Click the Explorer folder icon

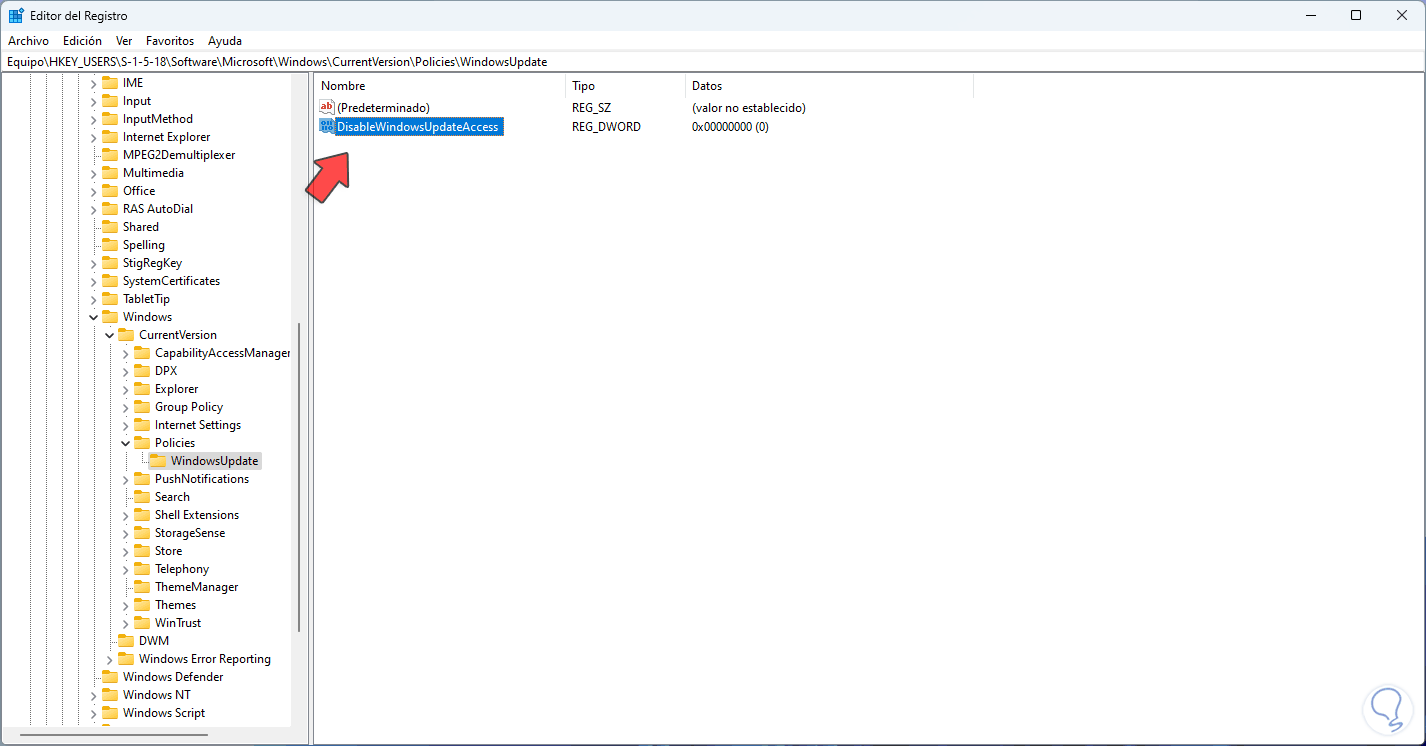[142, 389]
